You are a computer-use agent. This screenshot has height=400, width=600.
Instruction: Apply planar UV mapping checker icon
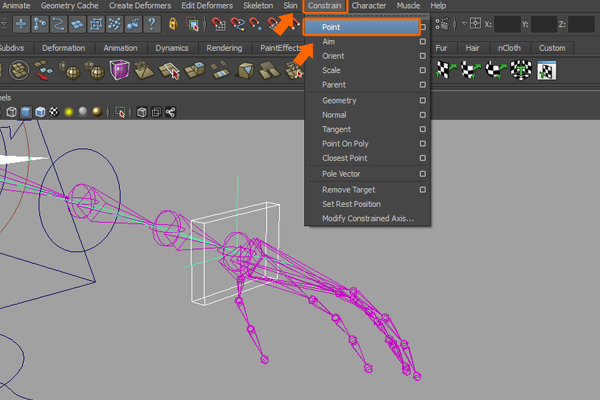click(446, 70)
